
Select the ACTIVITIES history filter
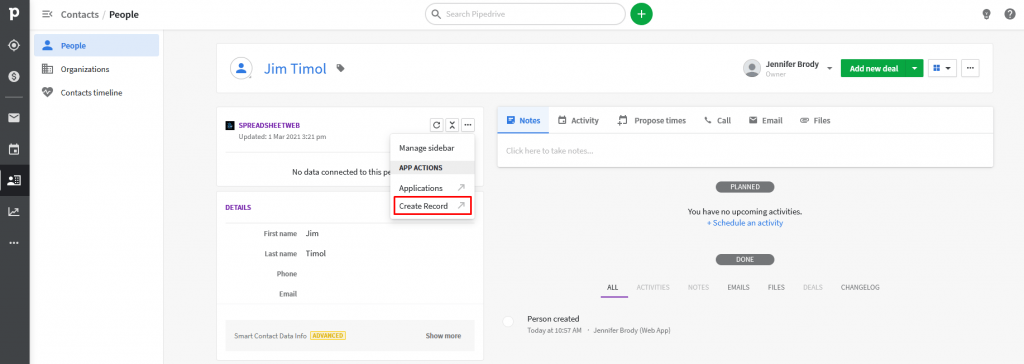click(x=653, y=288)
